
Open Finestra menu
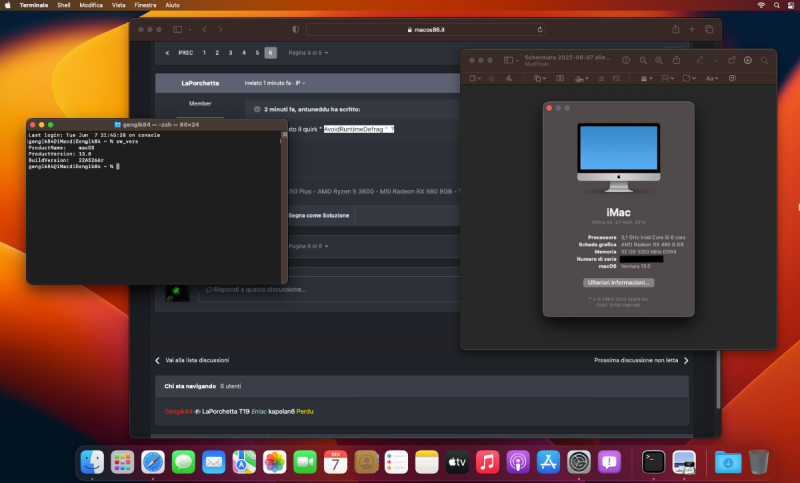pyautogui.click(x=145, y=5)
